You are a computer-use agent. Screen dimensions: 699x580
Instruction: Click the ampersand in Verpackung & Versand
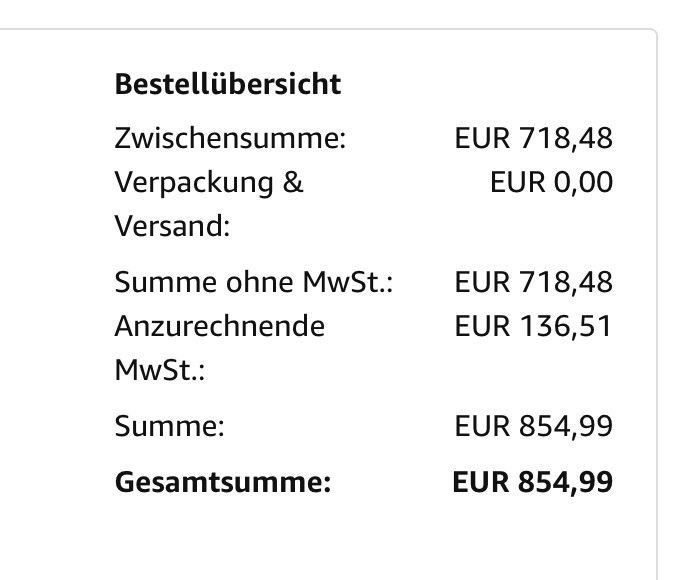click(x=292, y=182)
